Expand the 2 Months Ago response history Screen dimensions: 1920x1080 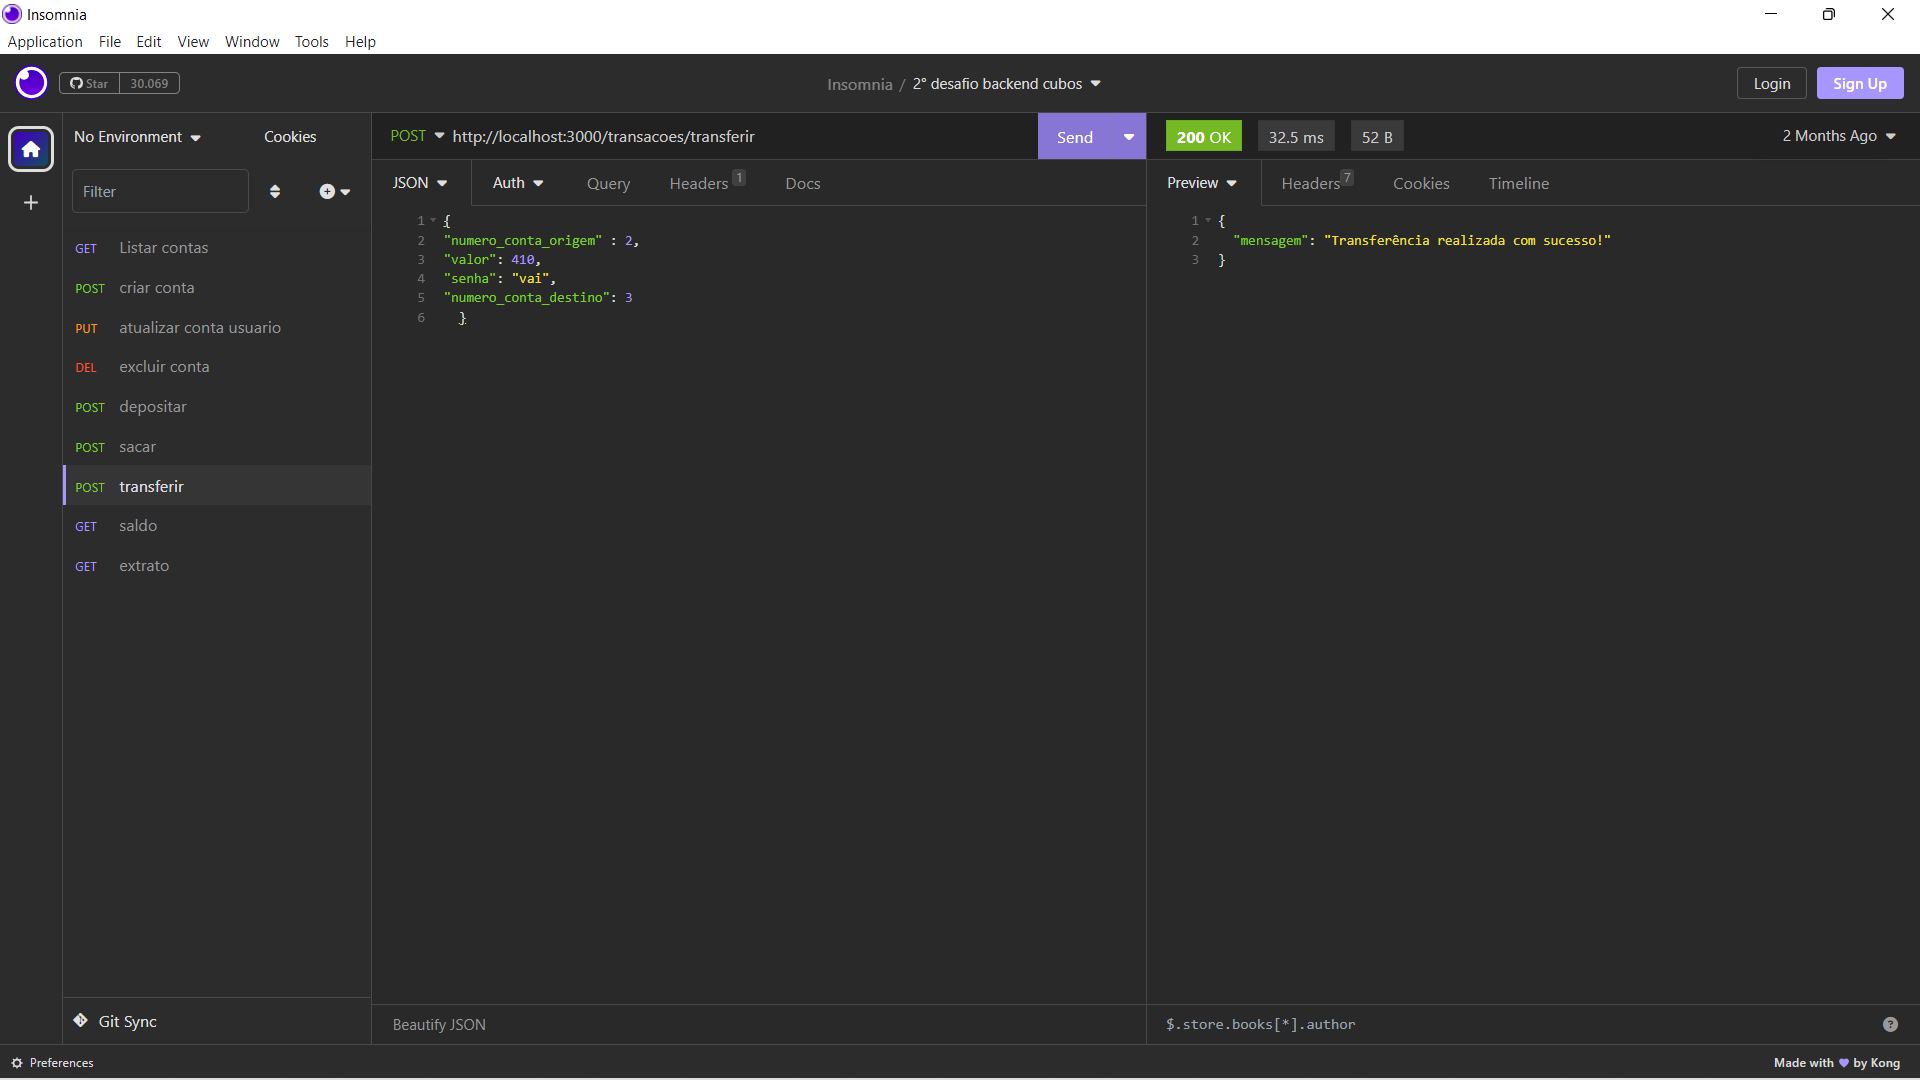[x=1838, y=136]
